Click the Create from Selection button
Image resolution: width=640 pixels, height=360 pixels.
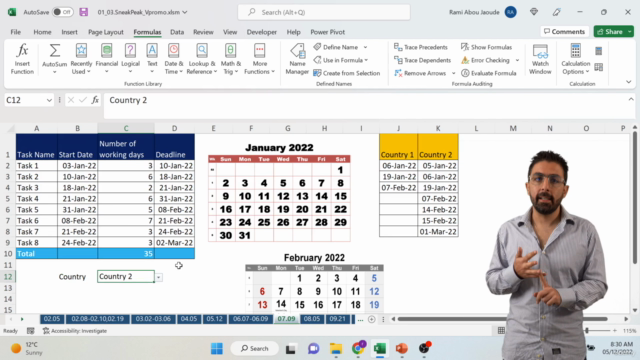click(x=347, y=73)
